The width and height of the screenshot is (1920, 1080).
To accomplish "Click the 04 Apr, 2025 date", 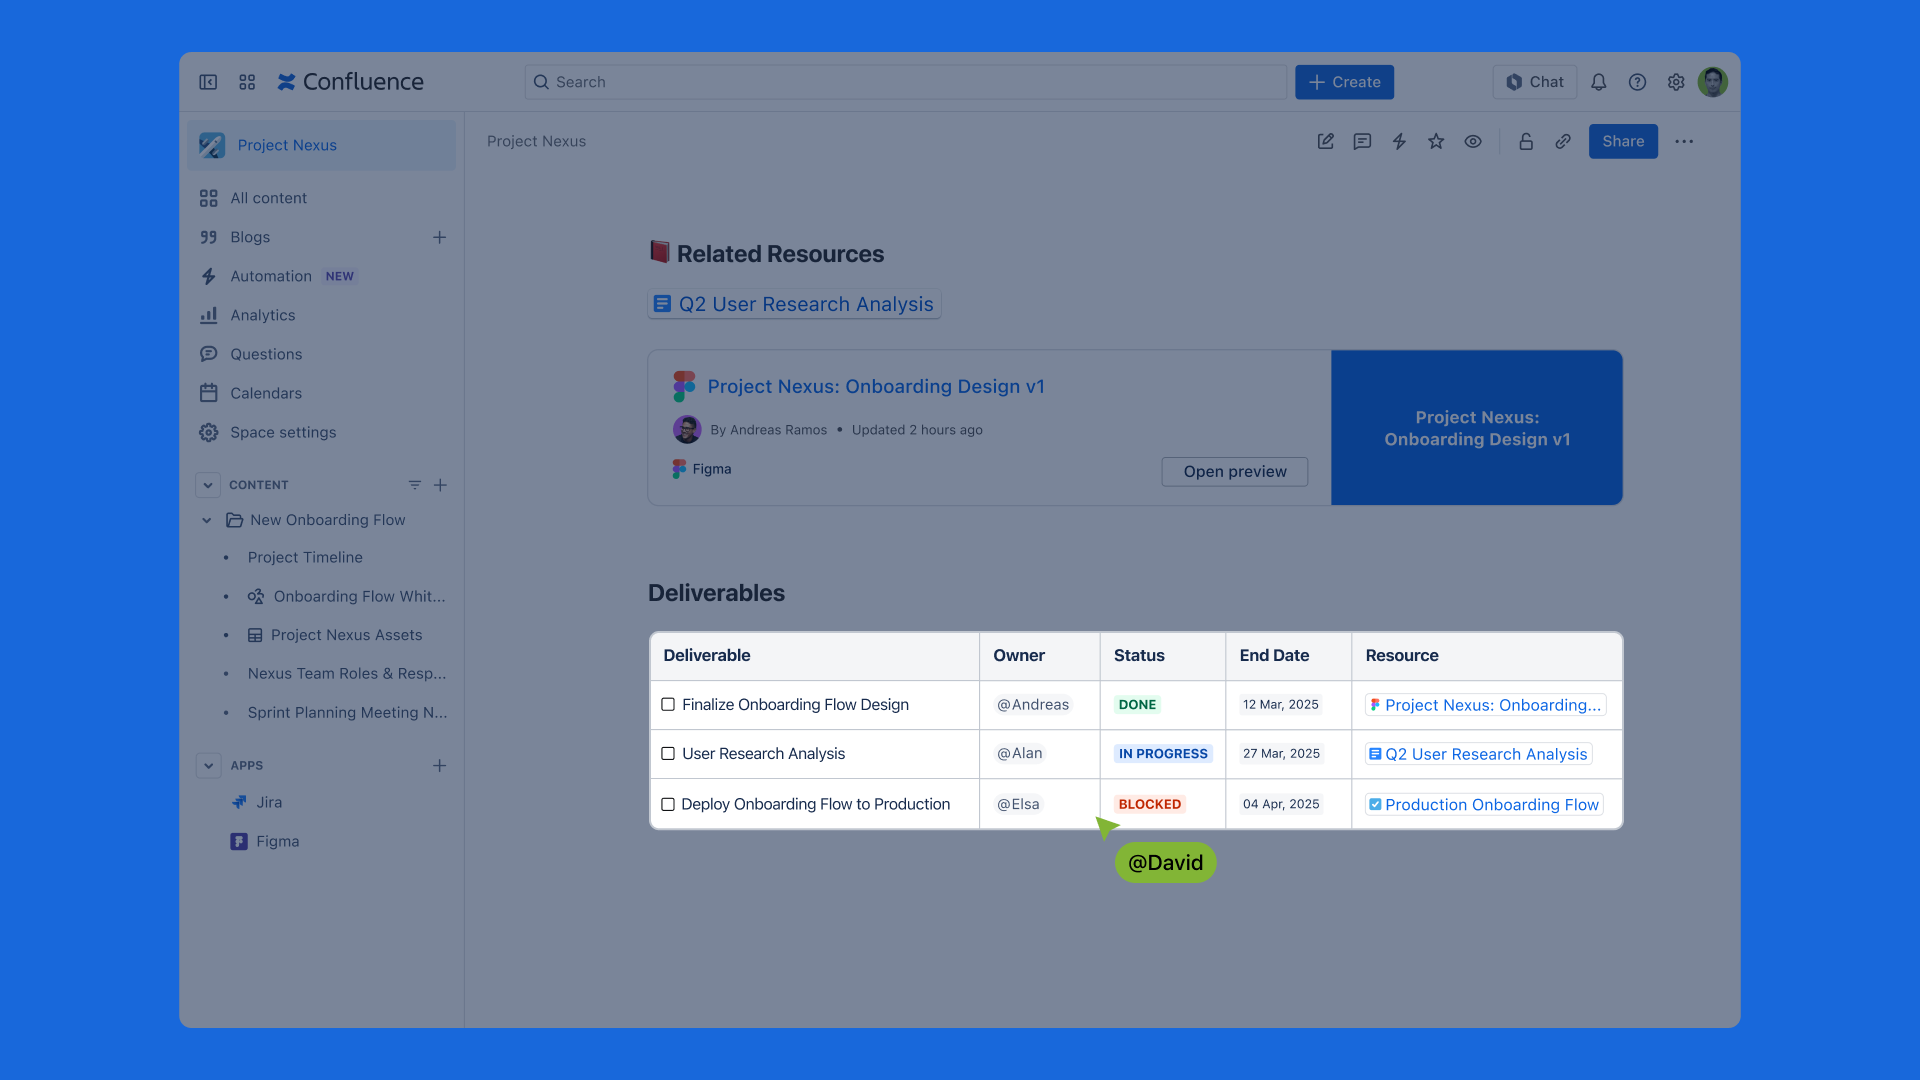I will click(x=1281, y=804).
